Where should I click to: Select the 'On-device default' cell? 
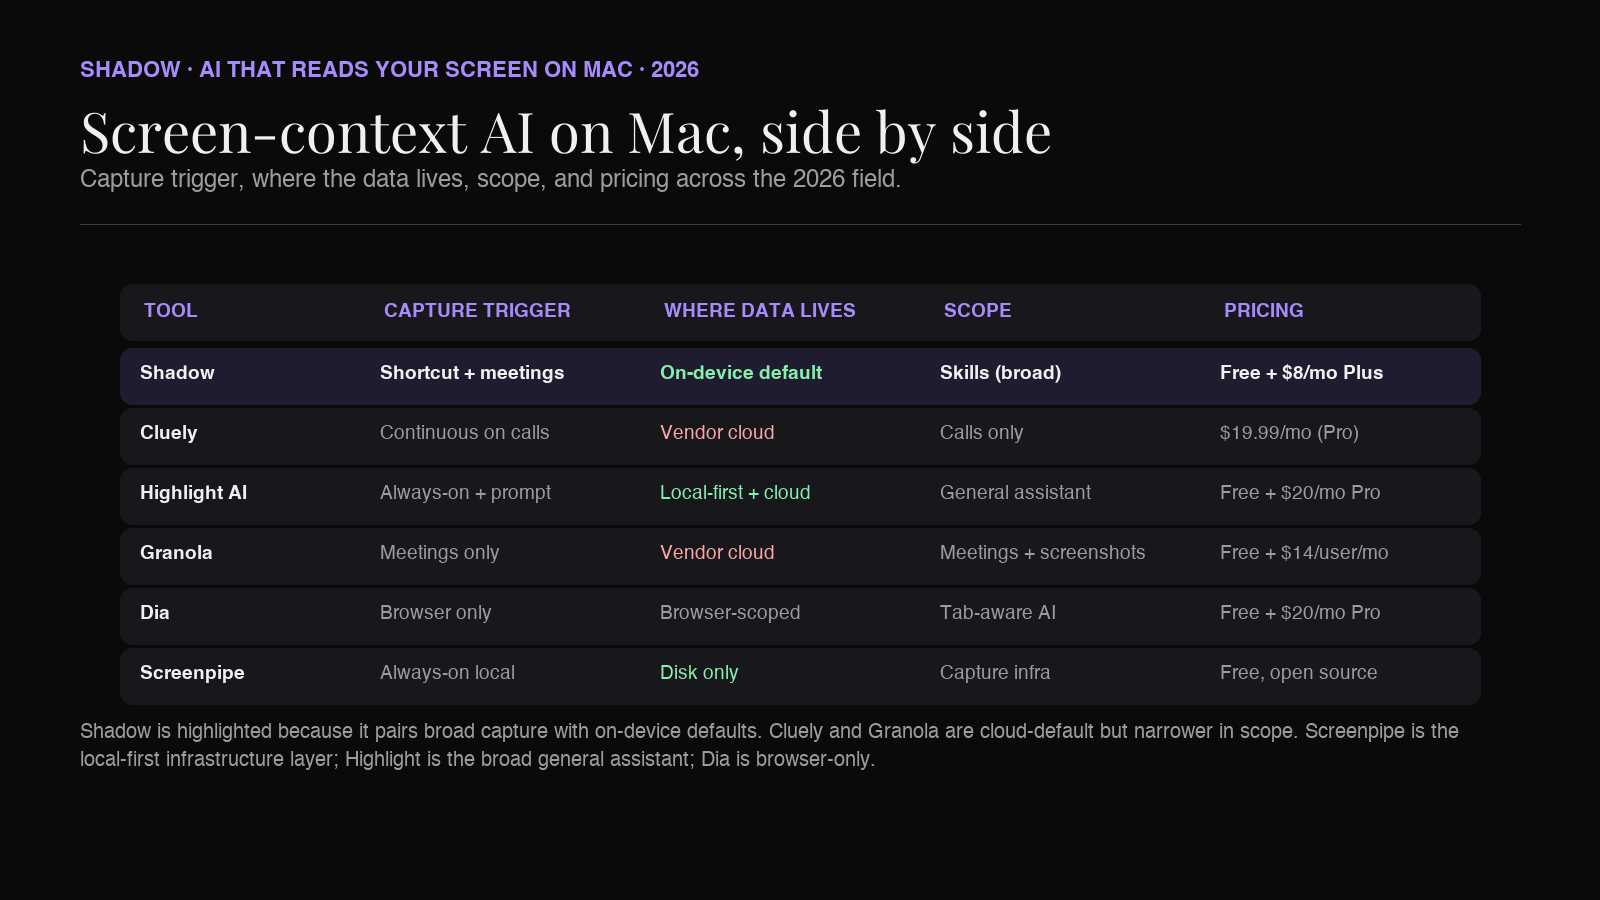click(x=741, y=373)
